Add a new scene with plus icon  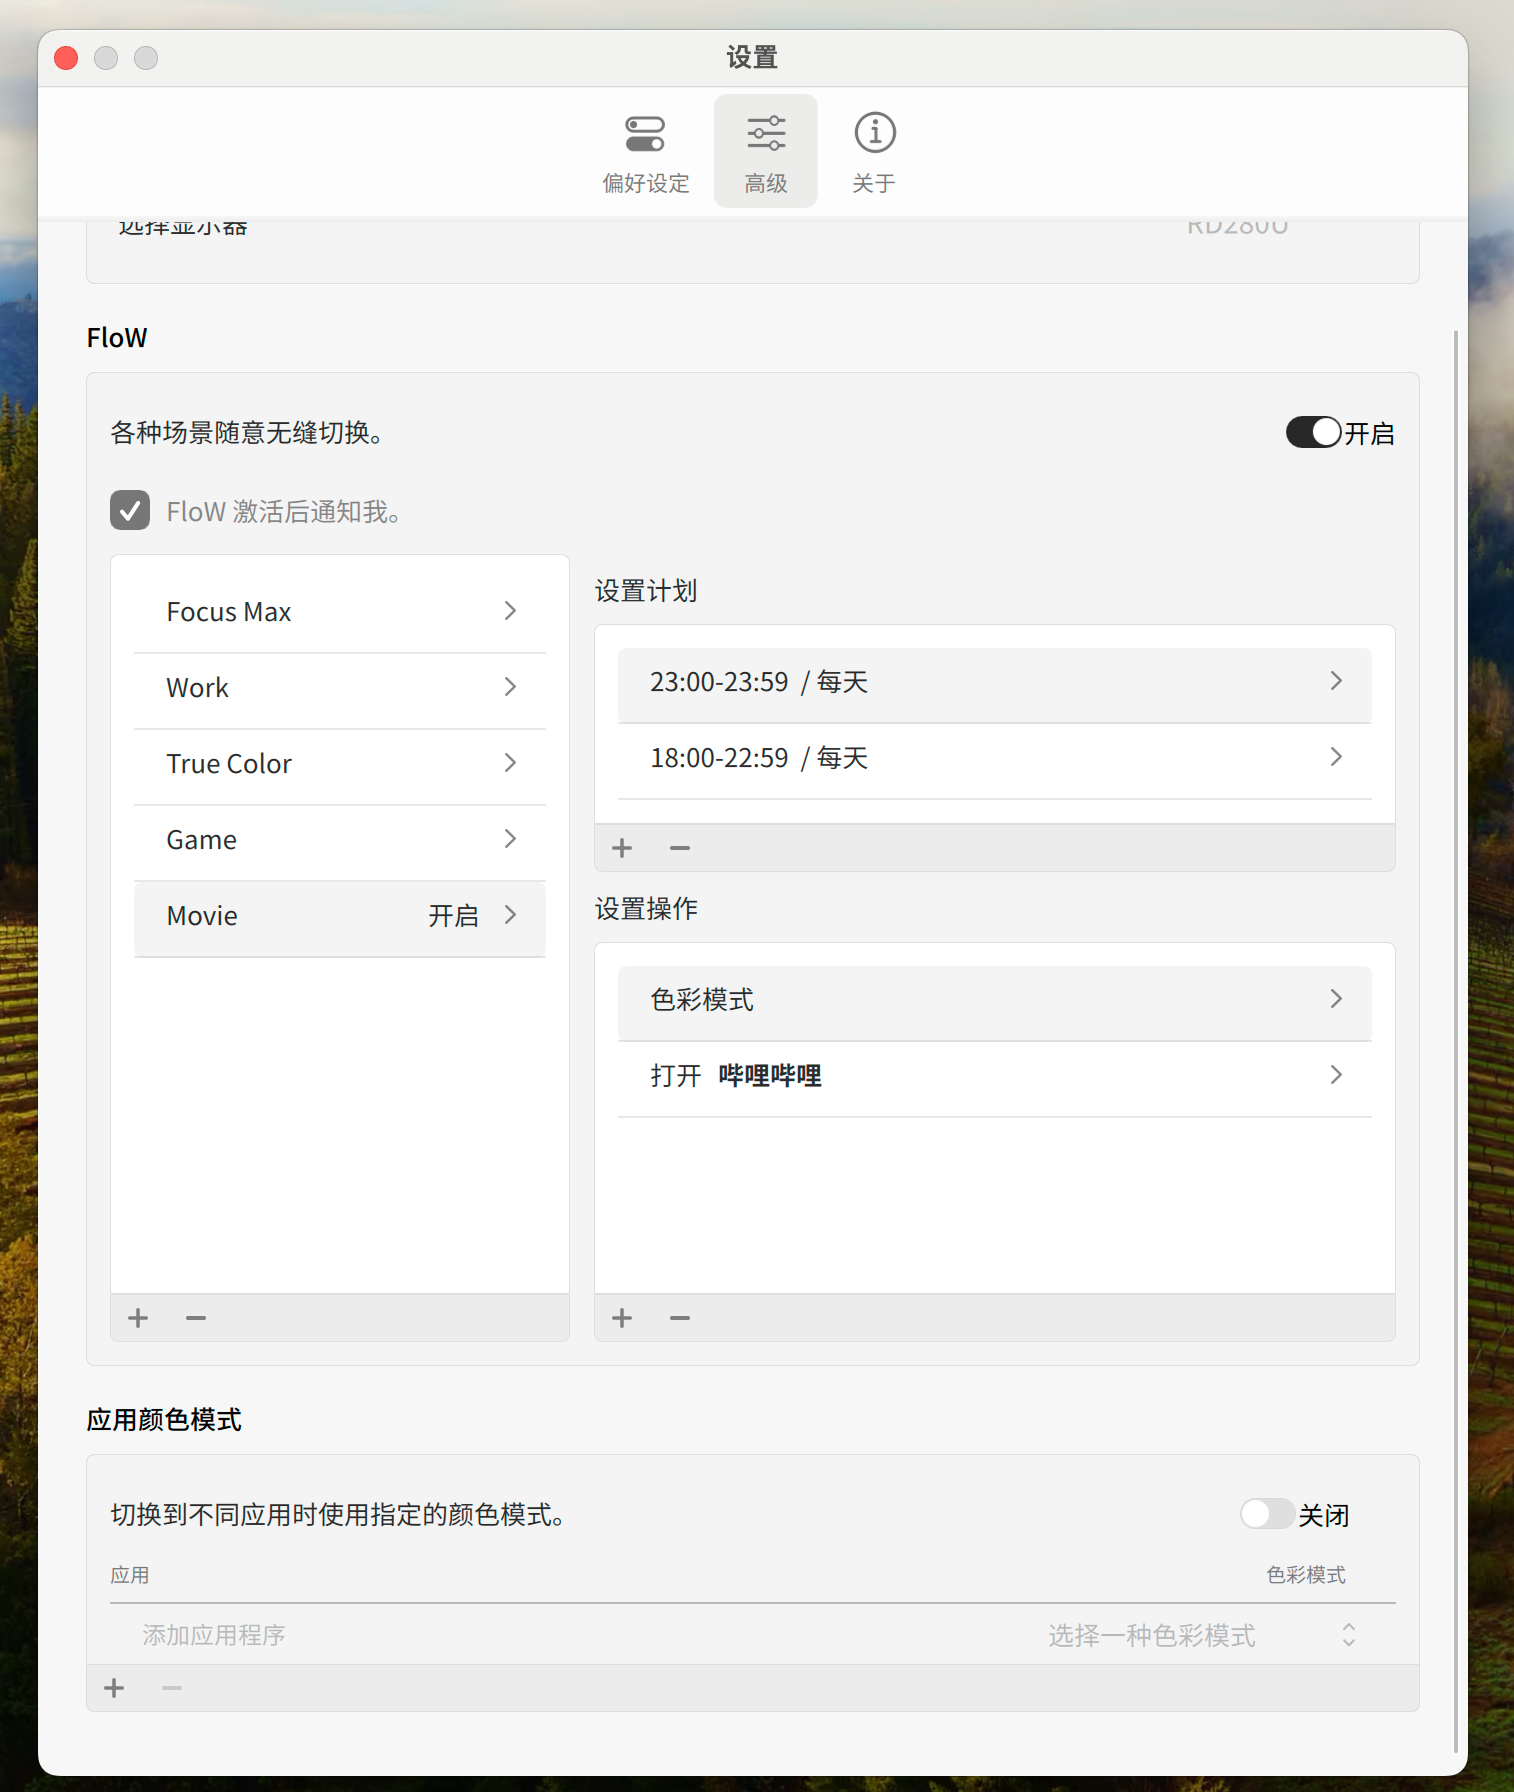138,1318
